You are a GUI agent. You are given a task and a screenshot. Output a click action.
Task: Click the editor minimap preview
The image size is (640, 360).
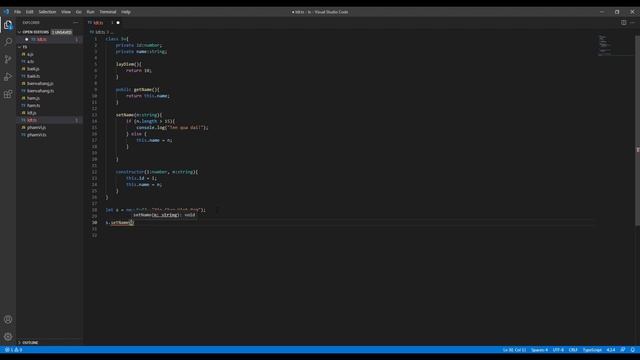(605, 45)
